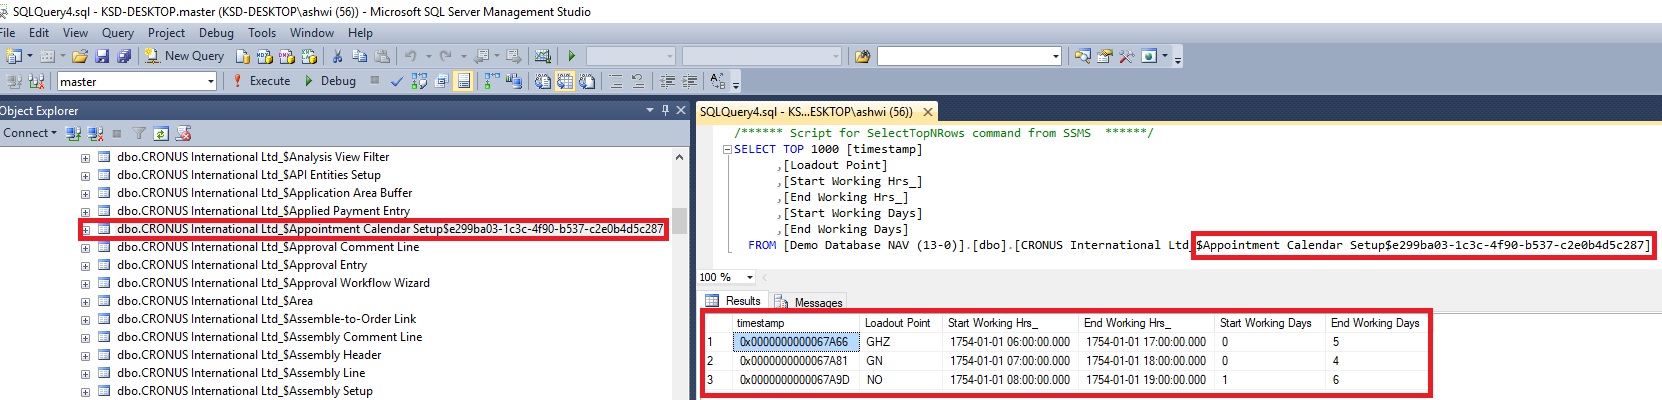Pin the Object Explorer panel
The height and width of the screenshot is (400, 1662).
(x=665, y=110)
